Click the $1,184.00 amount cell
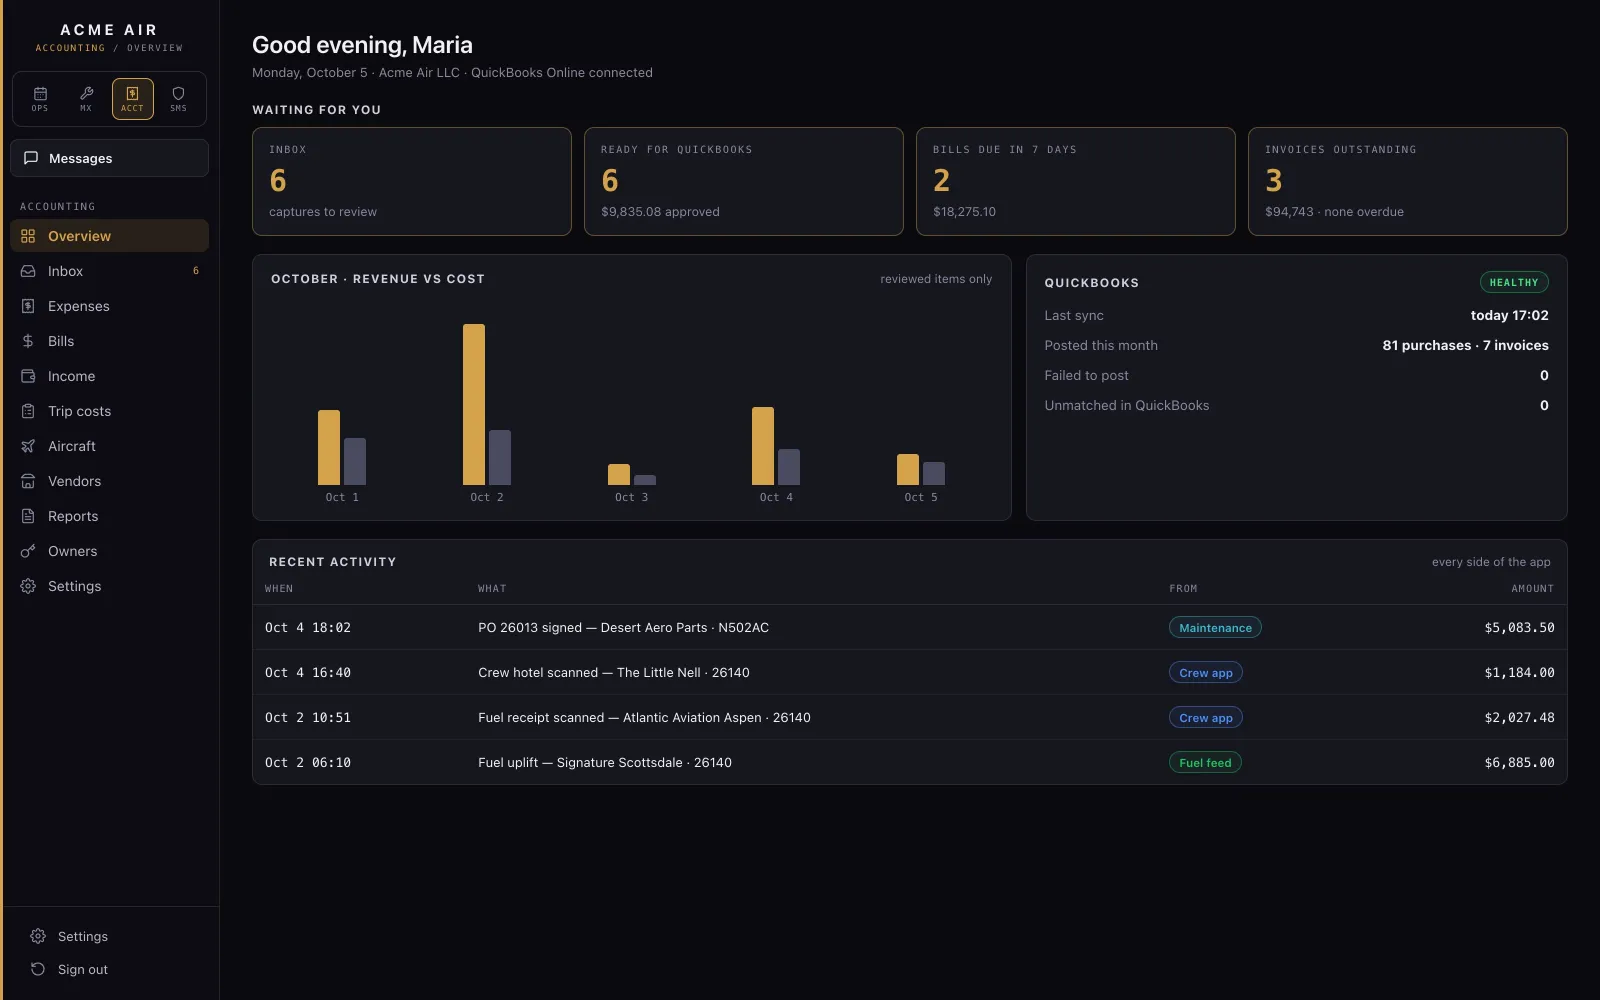 click(x=1519, y=672)
